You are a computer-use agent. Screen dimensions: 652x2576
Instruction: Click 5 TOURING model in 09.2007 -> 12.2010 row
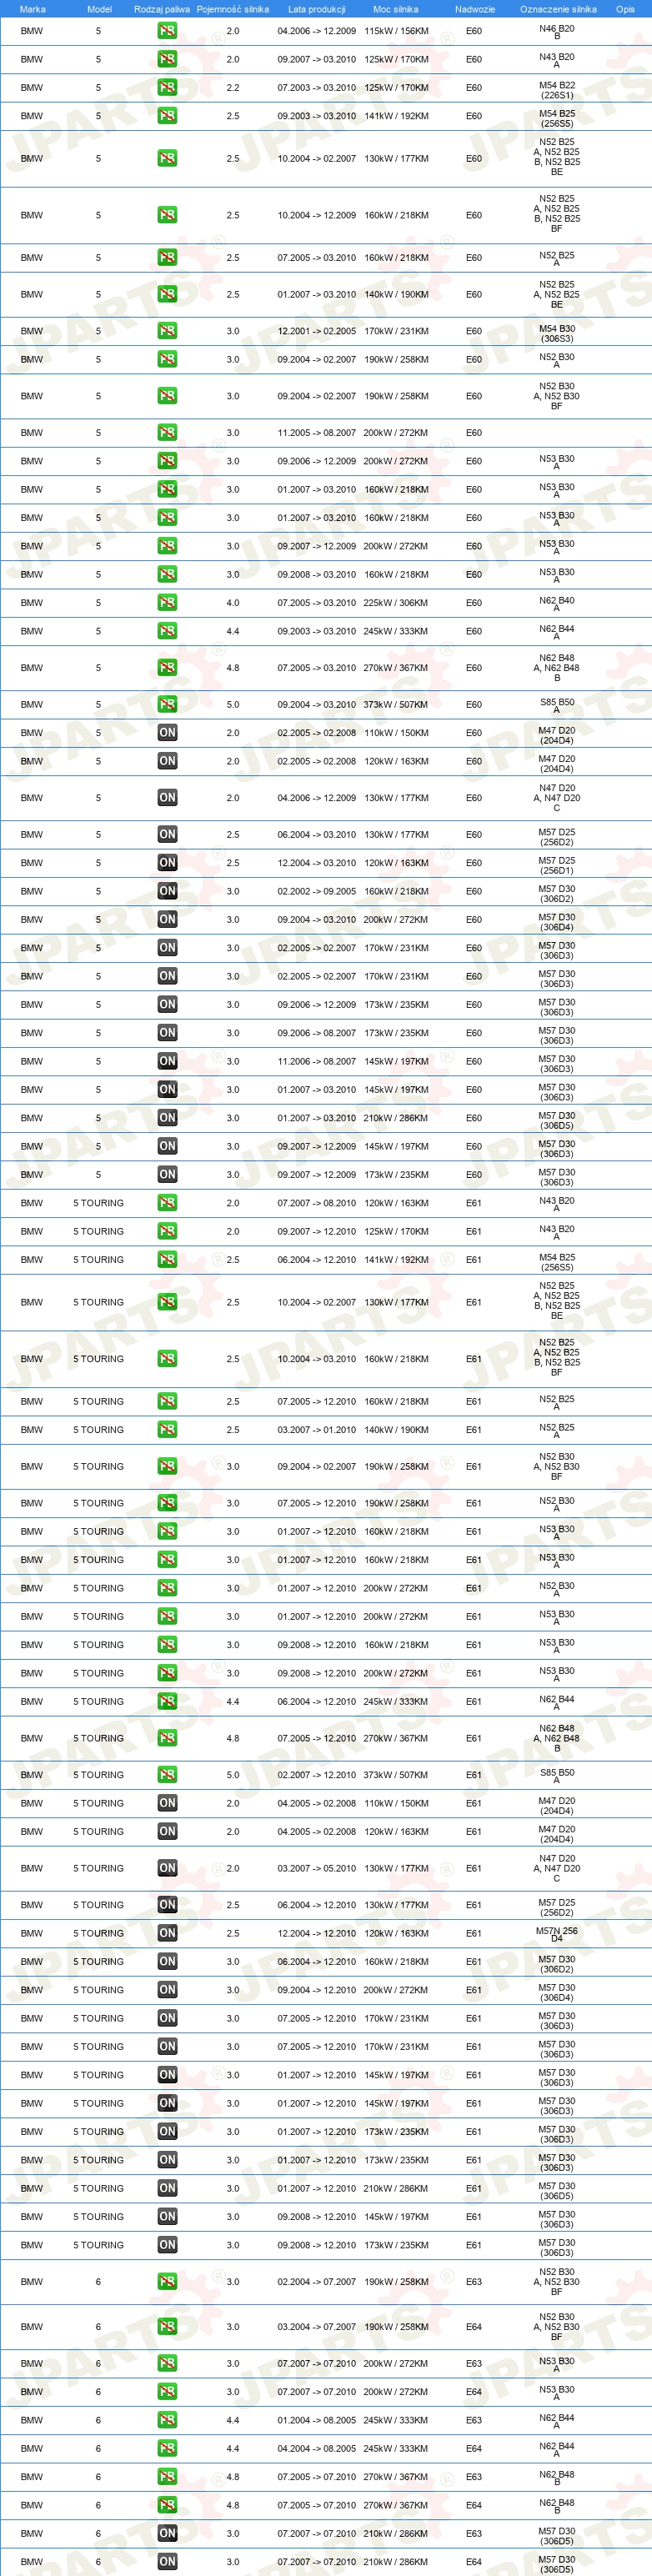pyautogui.click(x=98, y=1231)
